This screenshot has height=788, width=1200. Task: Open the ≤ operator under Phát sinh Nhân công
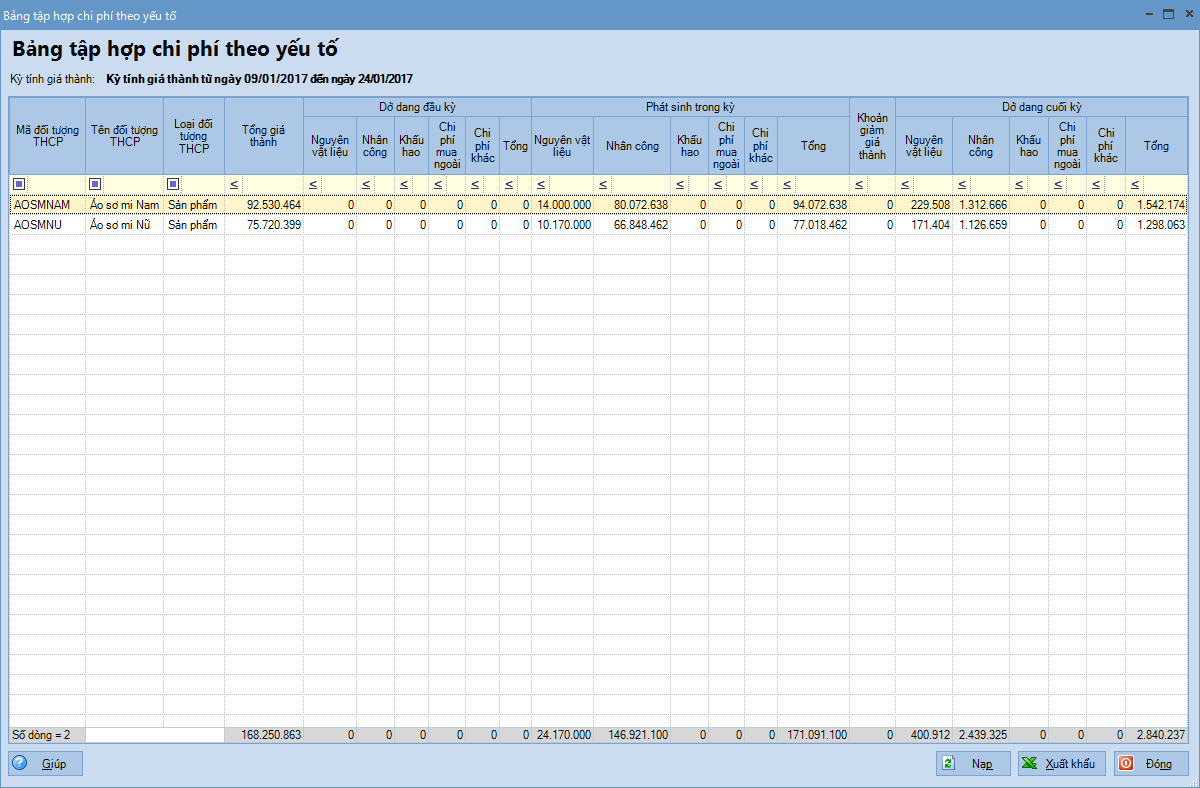(602, 184)
